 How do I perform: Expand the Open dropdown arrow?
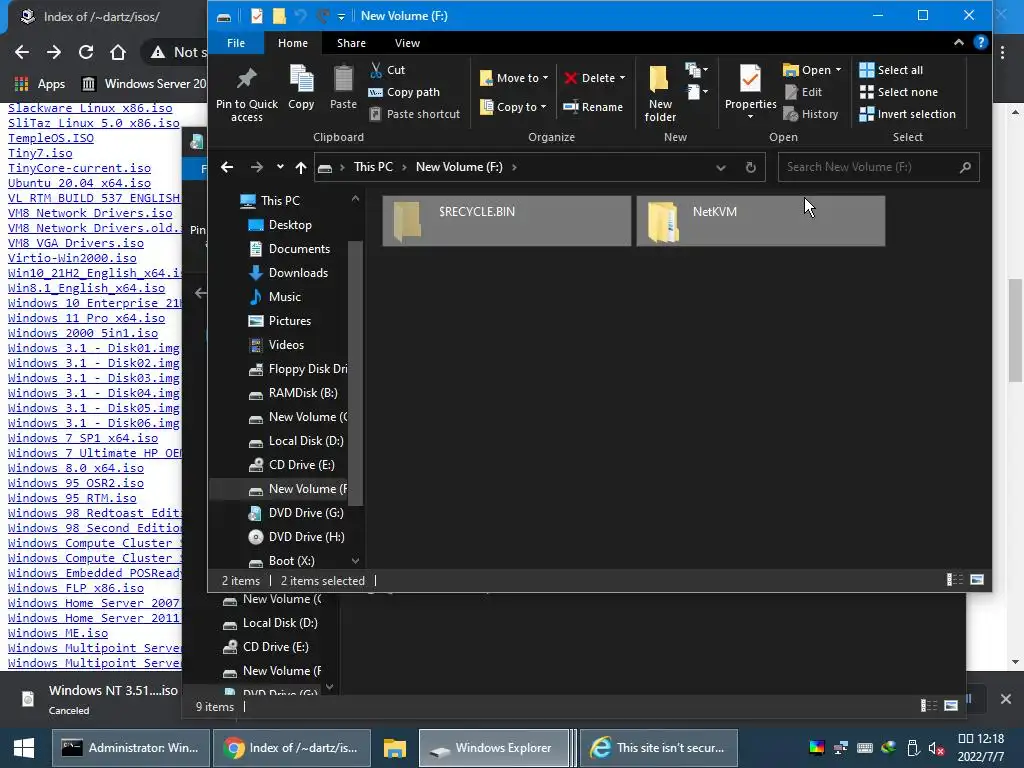pos(839,70)
